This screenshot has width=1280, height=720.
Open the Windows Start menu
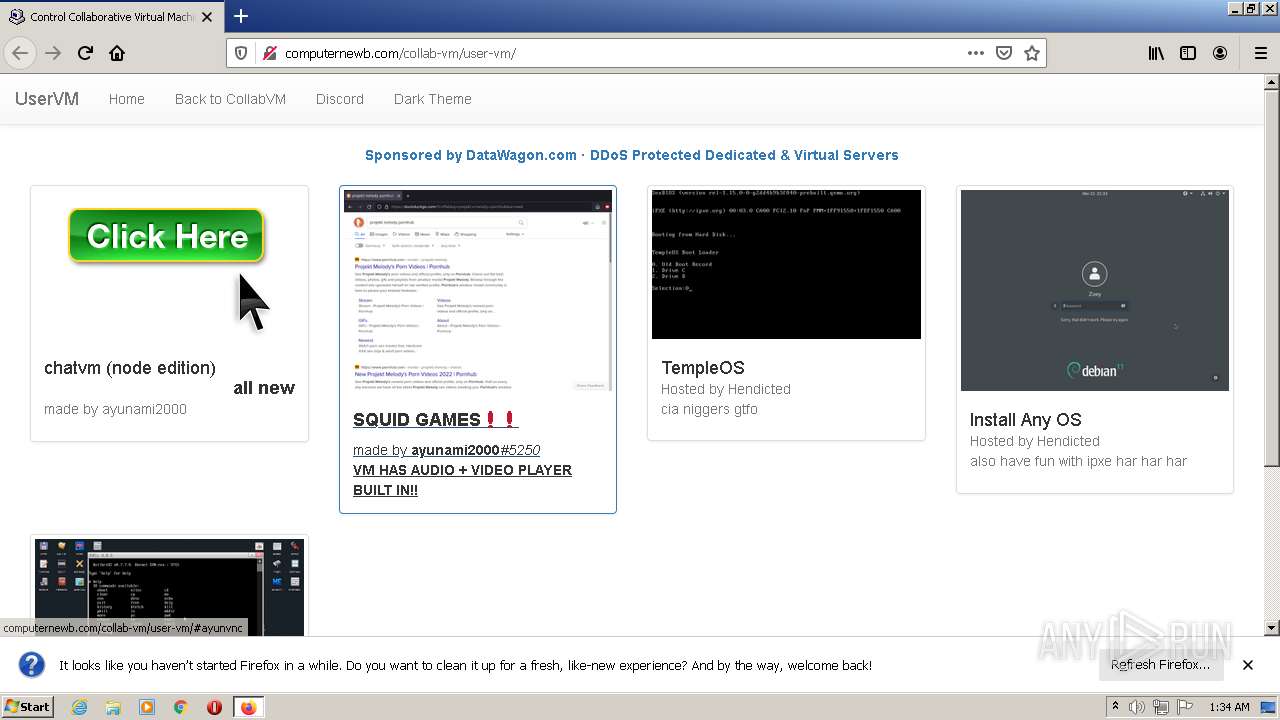[x=28, y=706]
